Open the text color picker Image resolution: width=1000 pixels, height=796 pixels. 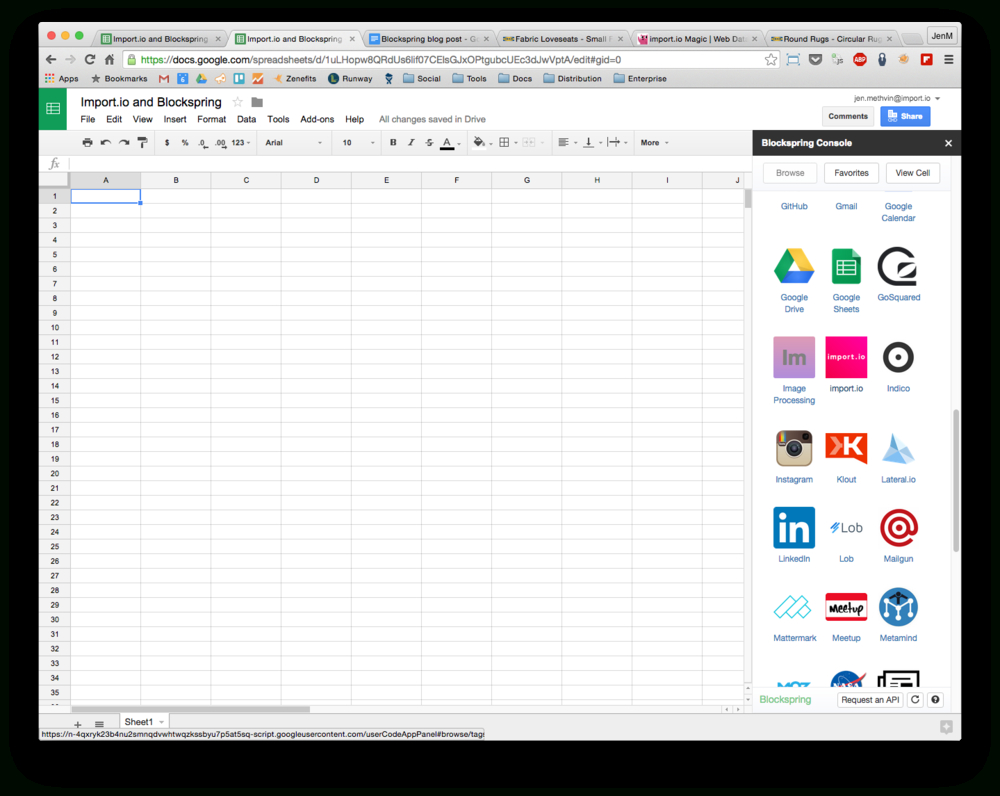(x=449, y=142)
